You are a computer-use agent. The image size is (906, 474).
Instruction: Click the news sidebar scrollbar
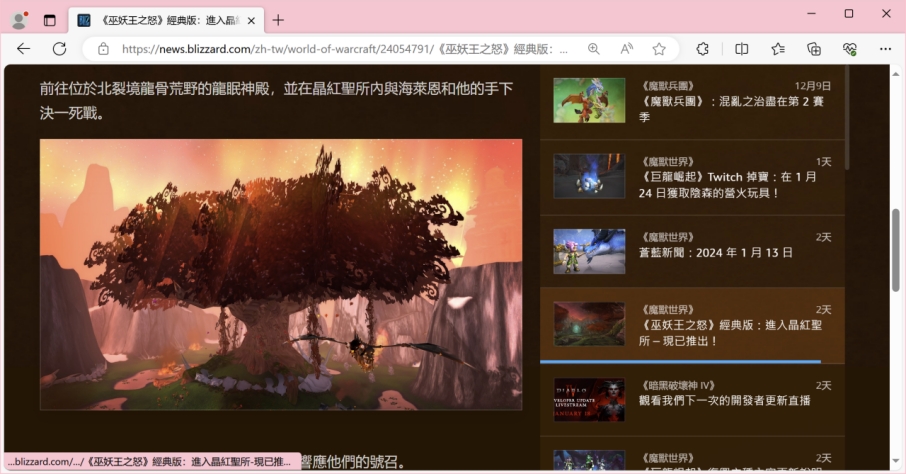[846, 117]
